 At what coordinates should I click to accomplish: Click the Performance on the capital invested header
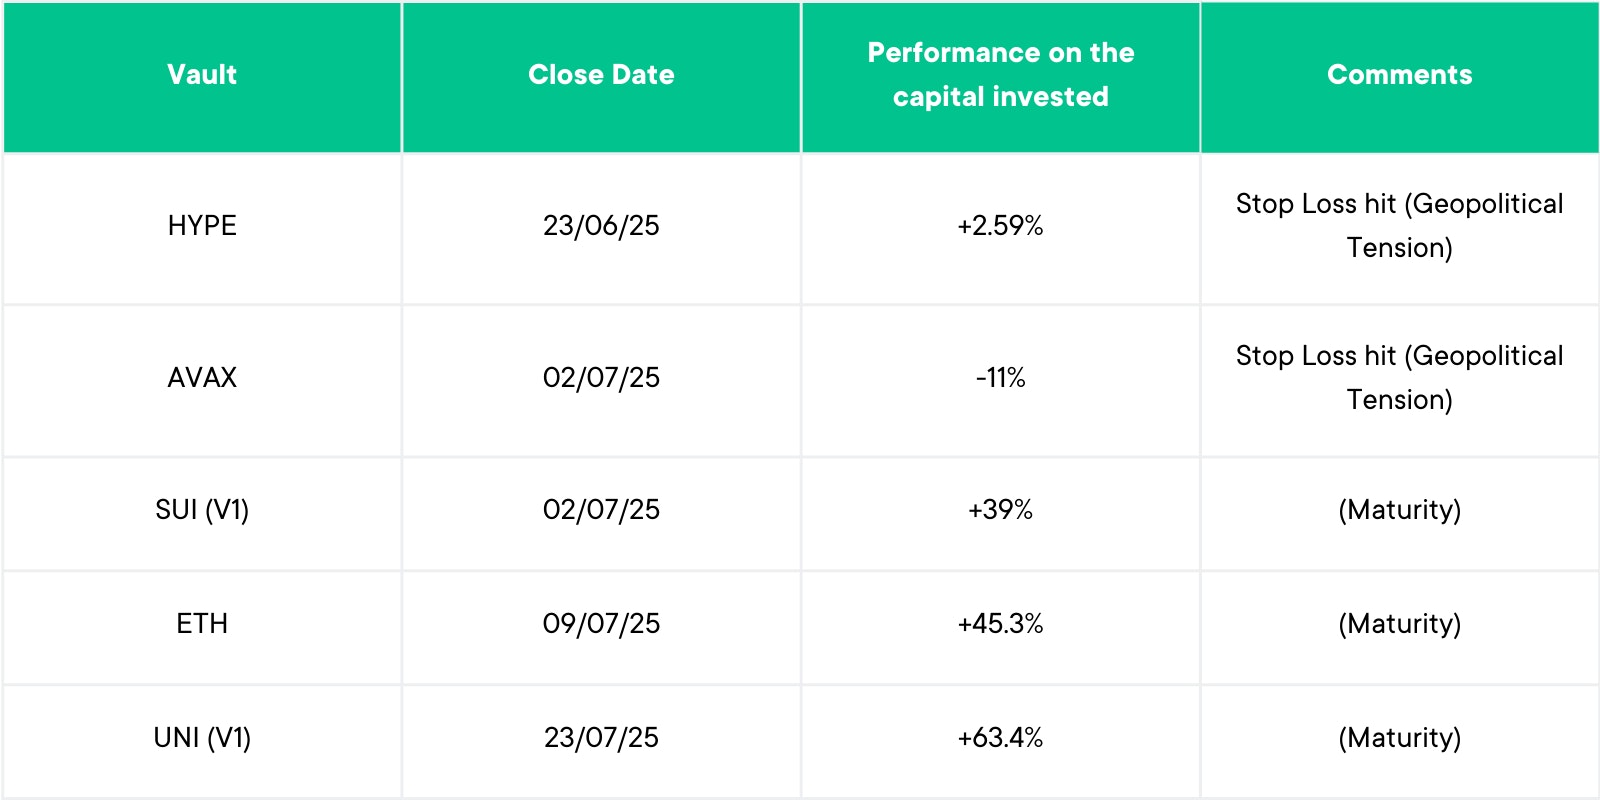1000,75
